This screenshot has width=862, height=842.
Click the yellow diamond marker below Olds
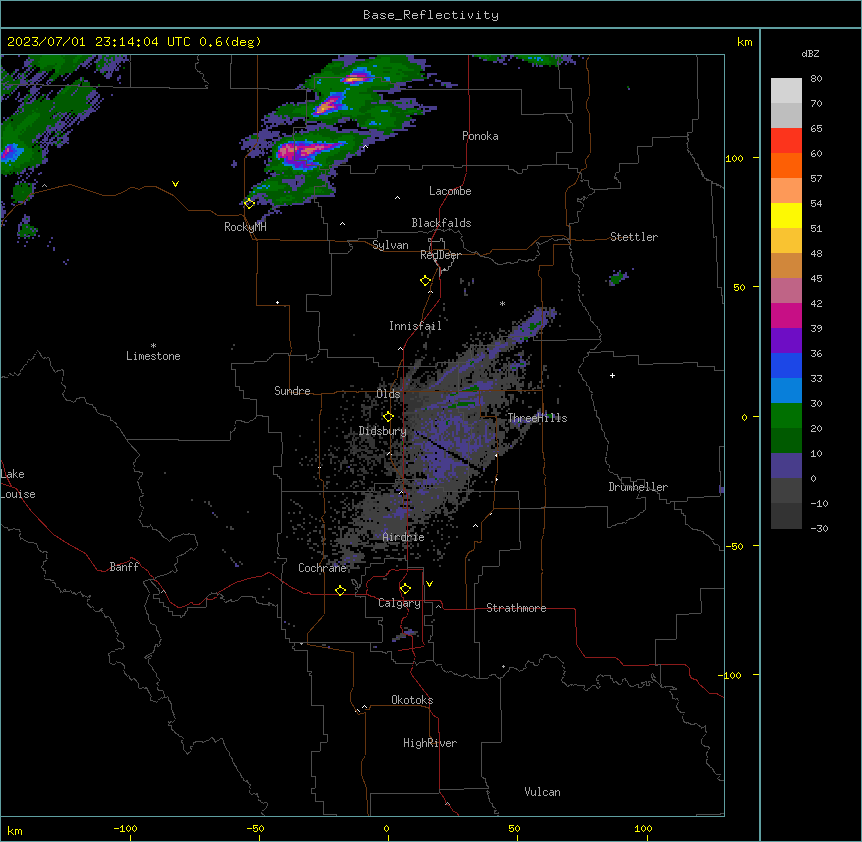point(388,417)
